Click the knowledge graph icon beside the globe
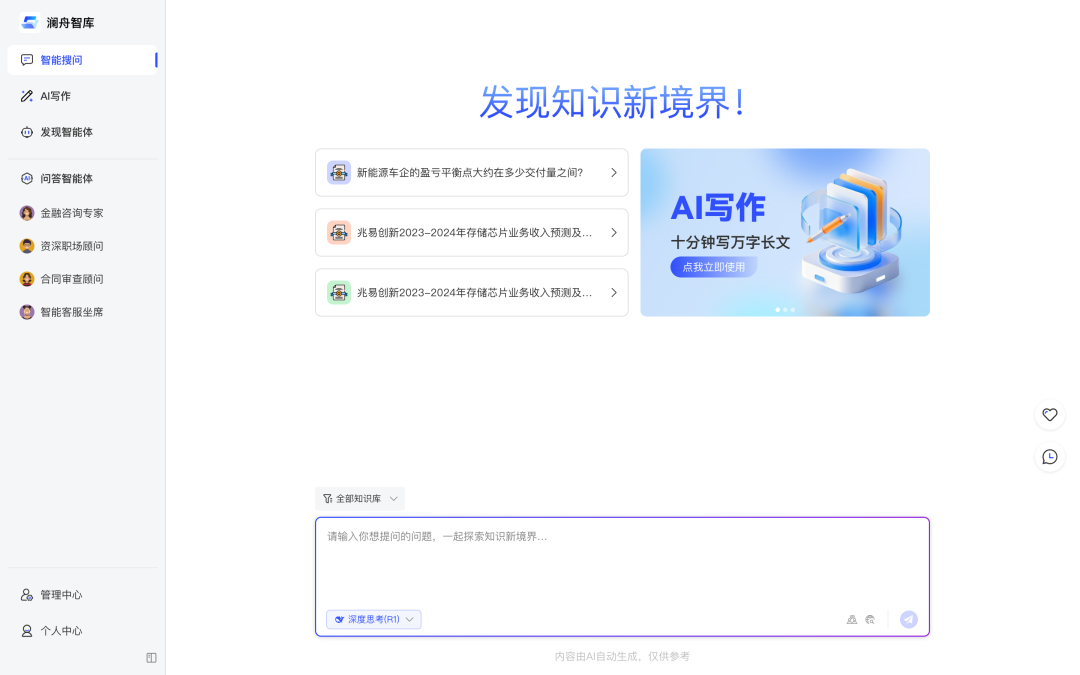Viewport: 1080px width, 675px height. click(x=852, y=620)
